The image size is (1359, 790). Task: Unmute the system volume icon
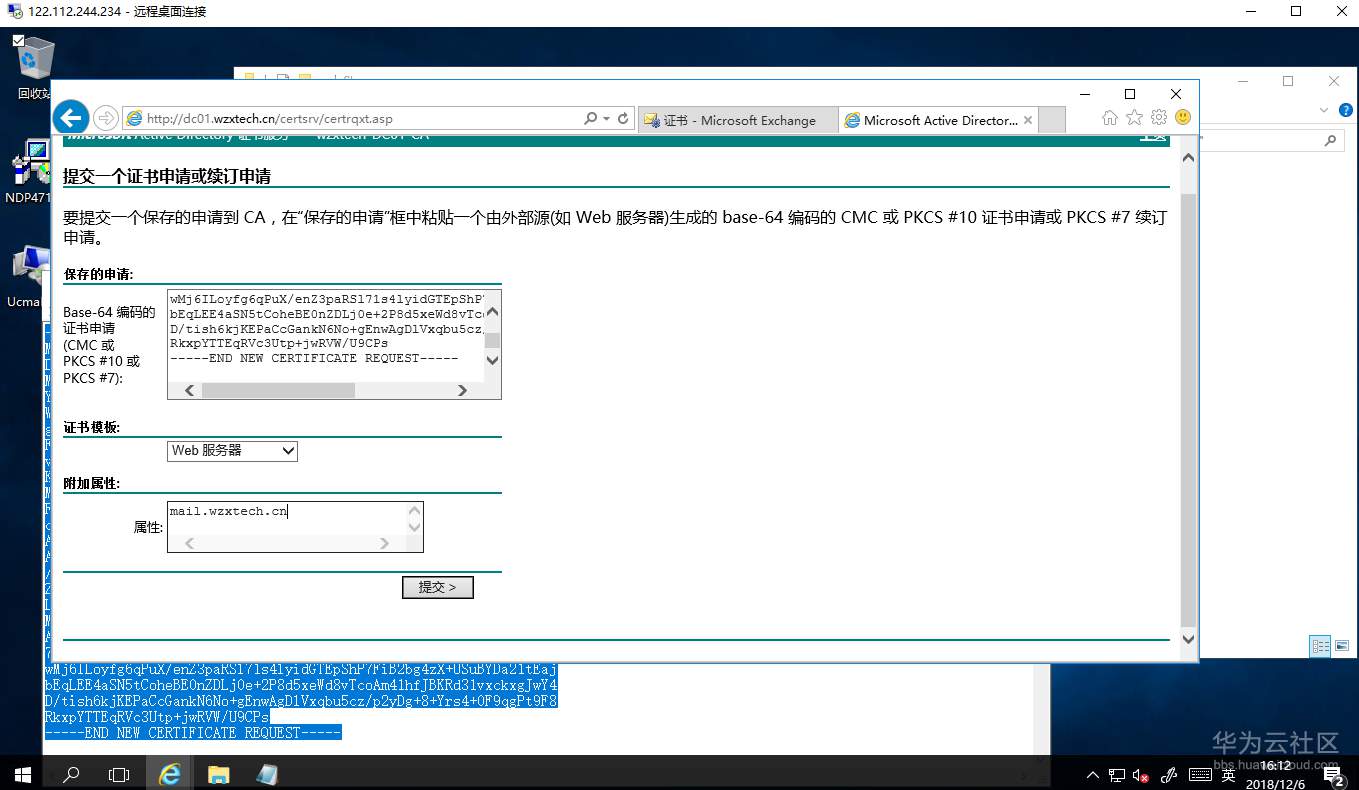pyautogui.click(x=1140, y=774)
